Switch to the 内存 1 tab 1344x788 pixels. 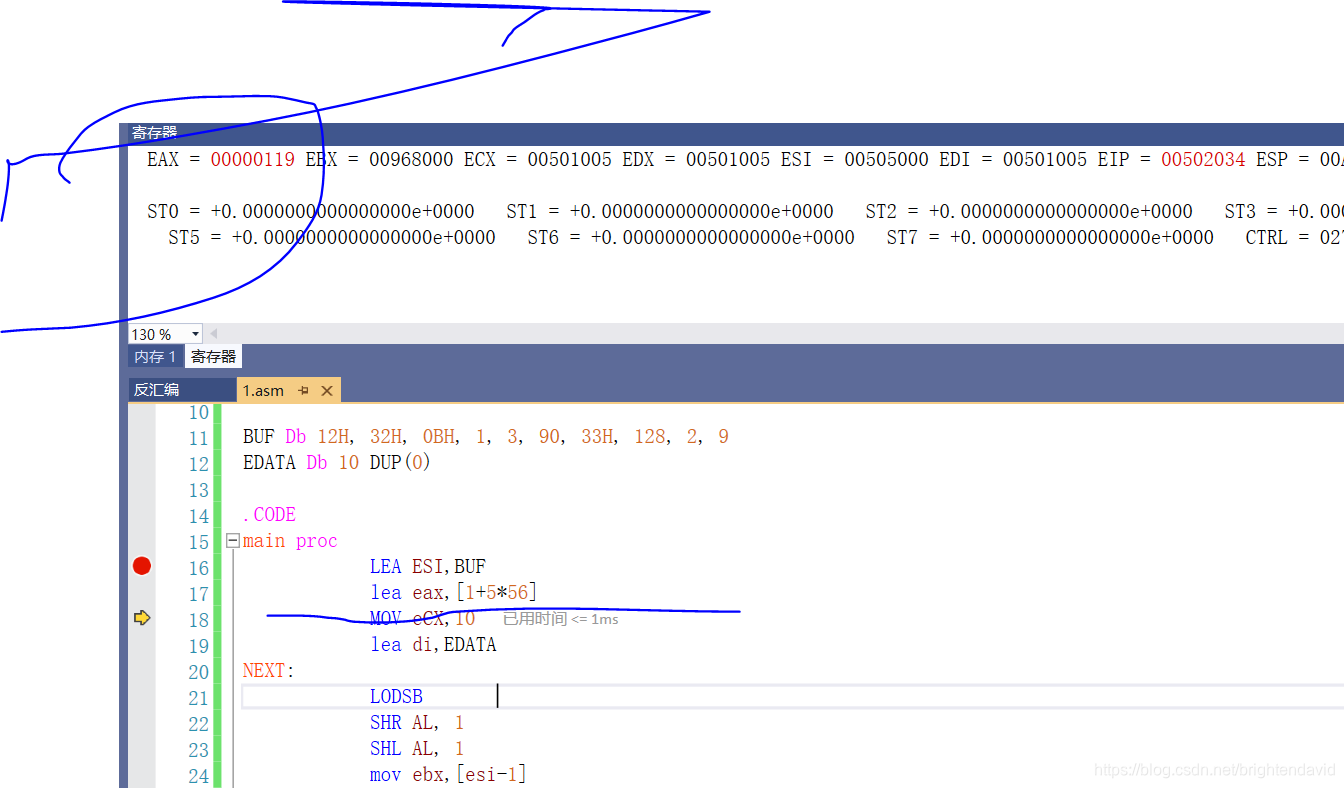click(155, 357)
